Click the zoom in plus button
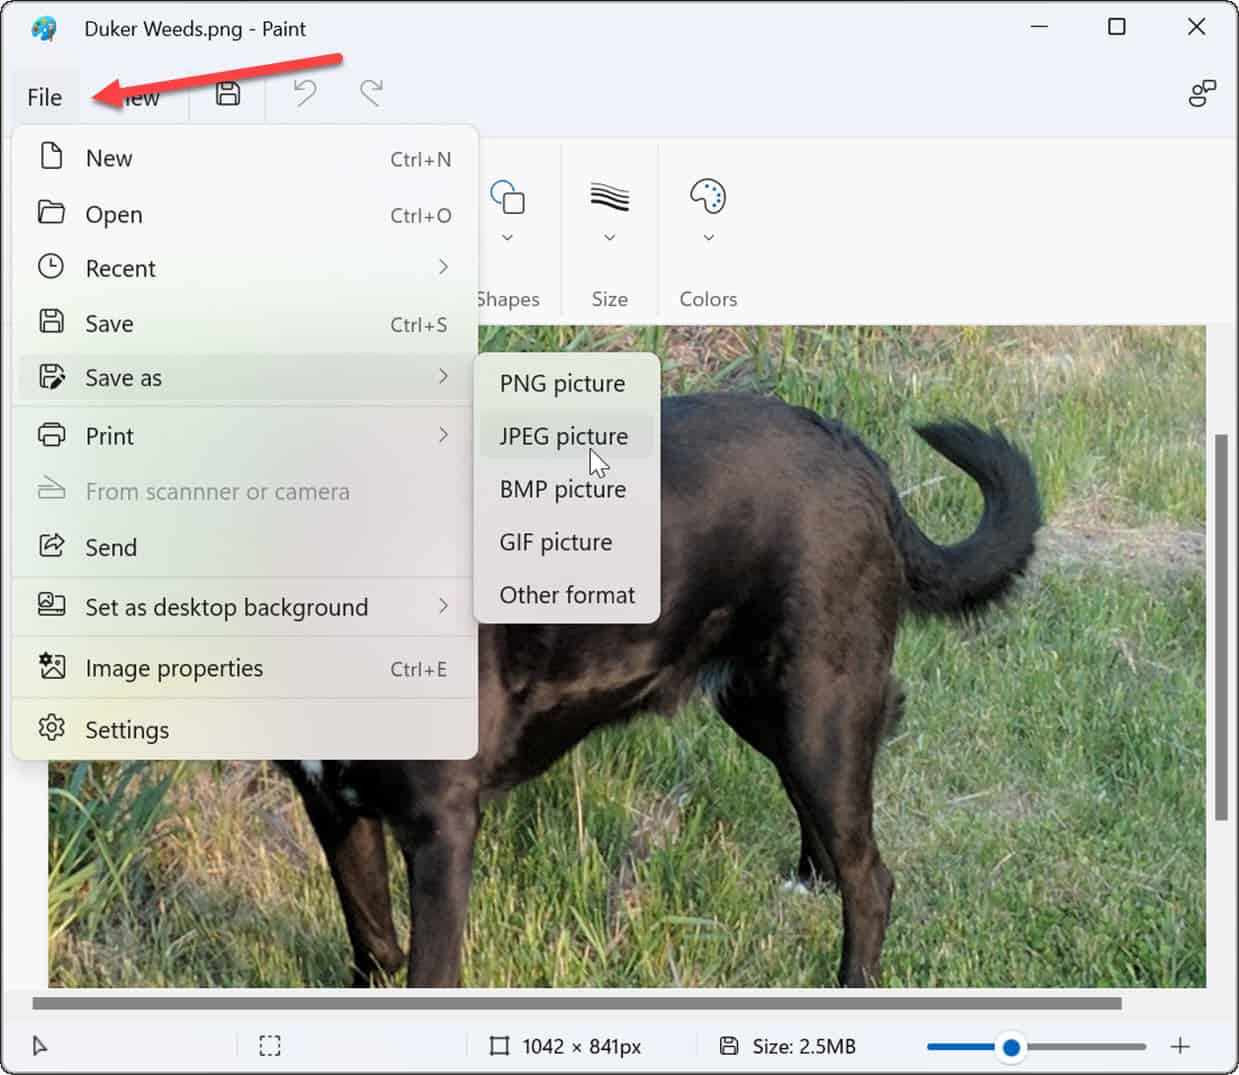Screen dimensions: 1239x1075 (1180, 1046)
